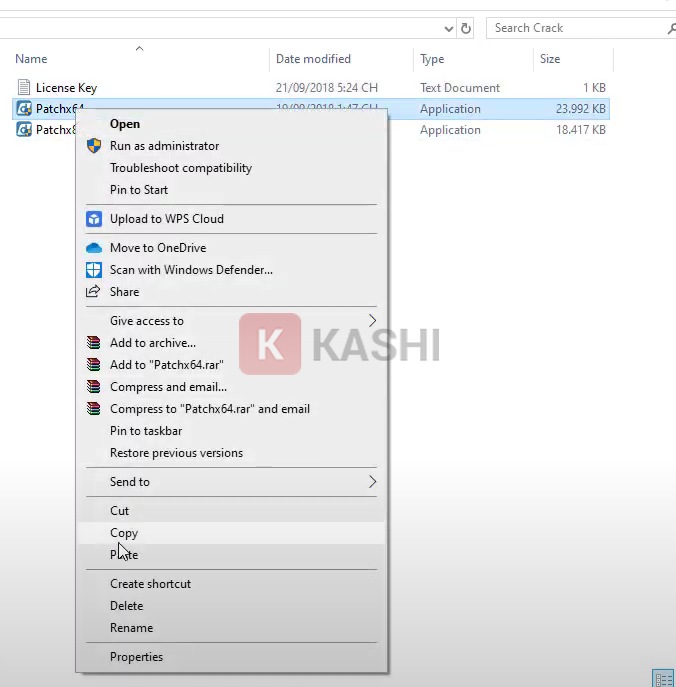Click the Windows Defender shield icon
This screenshot has height=687, width=676.
(94, 270)
